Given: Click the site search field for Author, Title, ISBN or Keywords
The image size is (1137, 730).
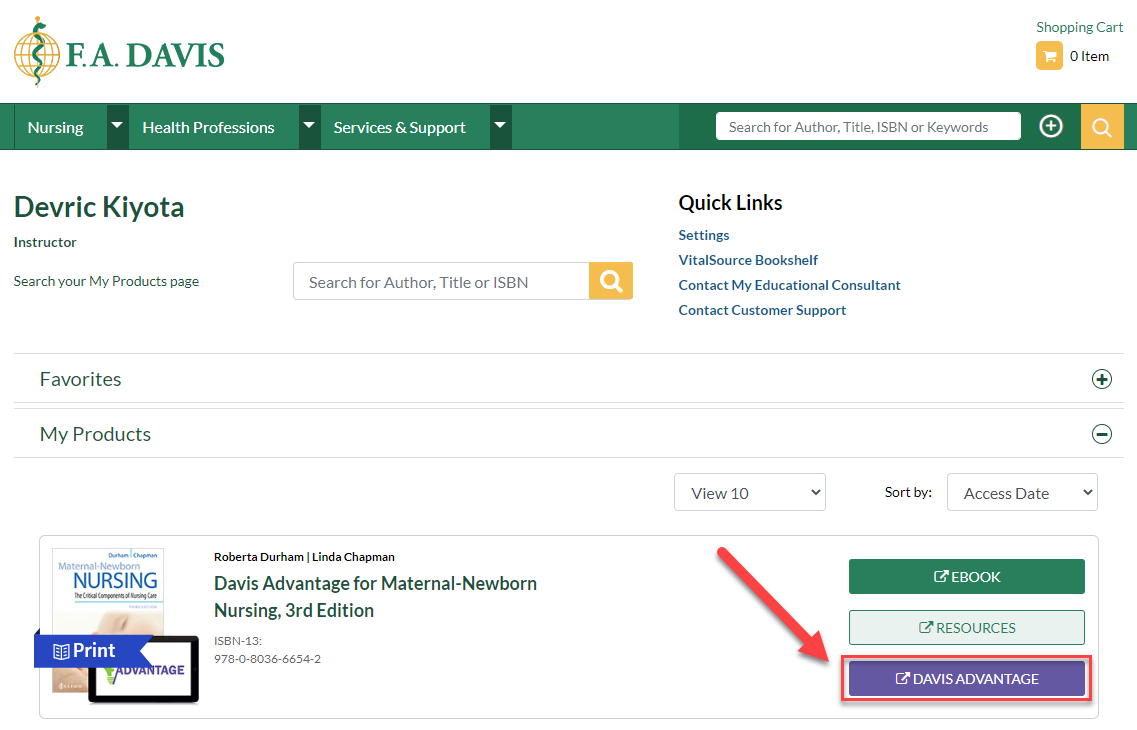Looking at the screenshot, I should point(868,127).
